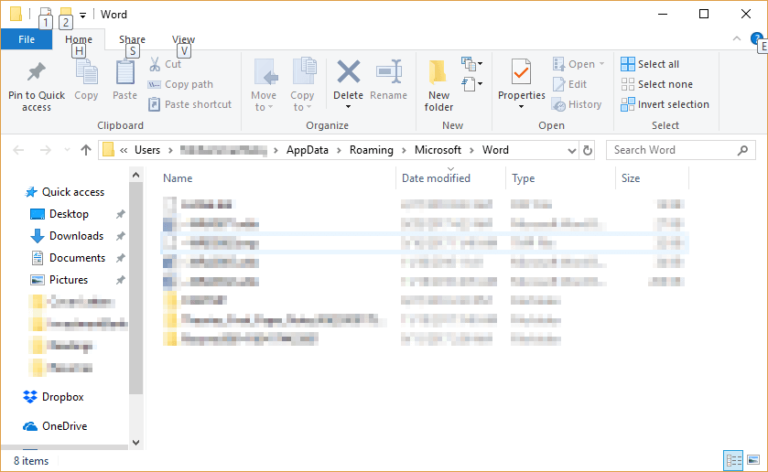Image resolution: width=768 pixels, height=472 pixels.
Task: Switch to the Share ribbon tab
Action: (132, 39)
